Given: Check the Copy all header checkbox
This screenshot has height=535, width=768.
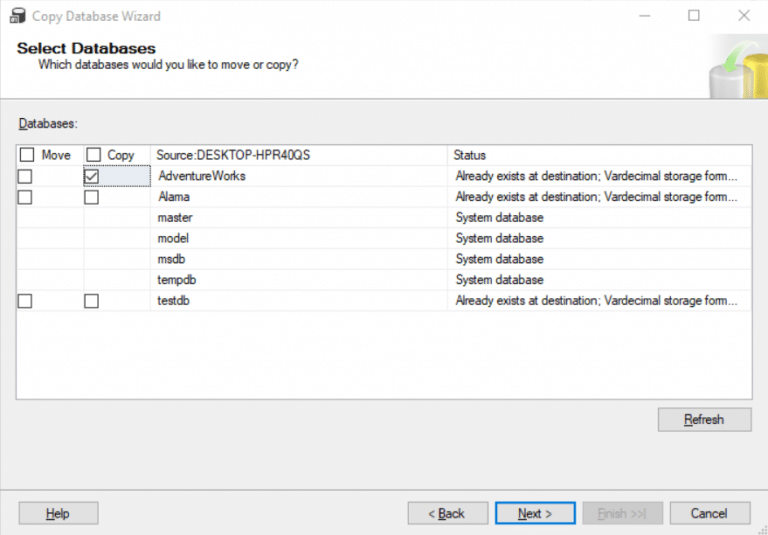Looking at the screenshot, I should [x=94, y=155].
